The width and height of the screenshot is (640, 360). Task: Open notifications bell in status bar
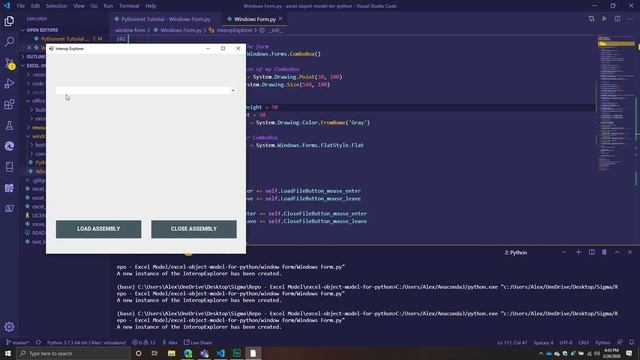[631, 342]
